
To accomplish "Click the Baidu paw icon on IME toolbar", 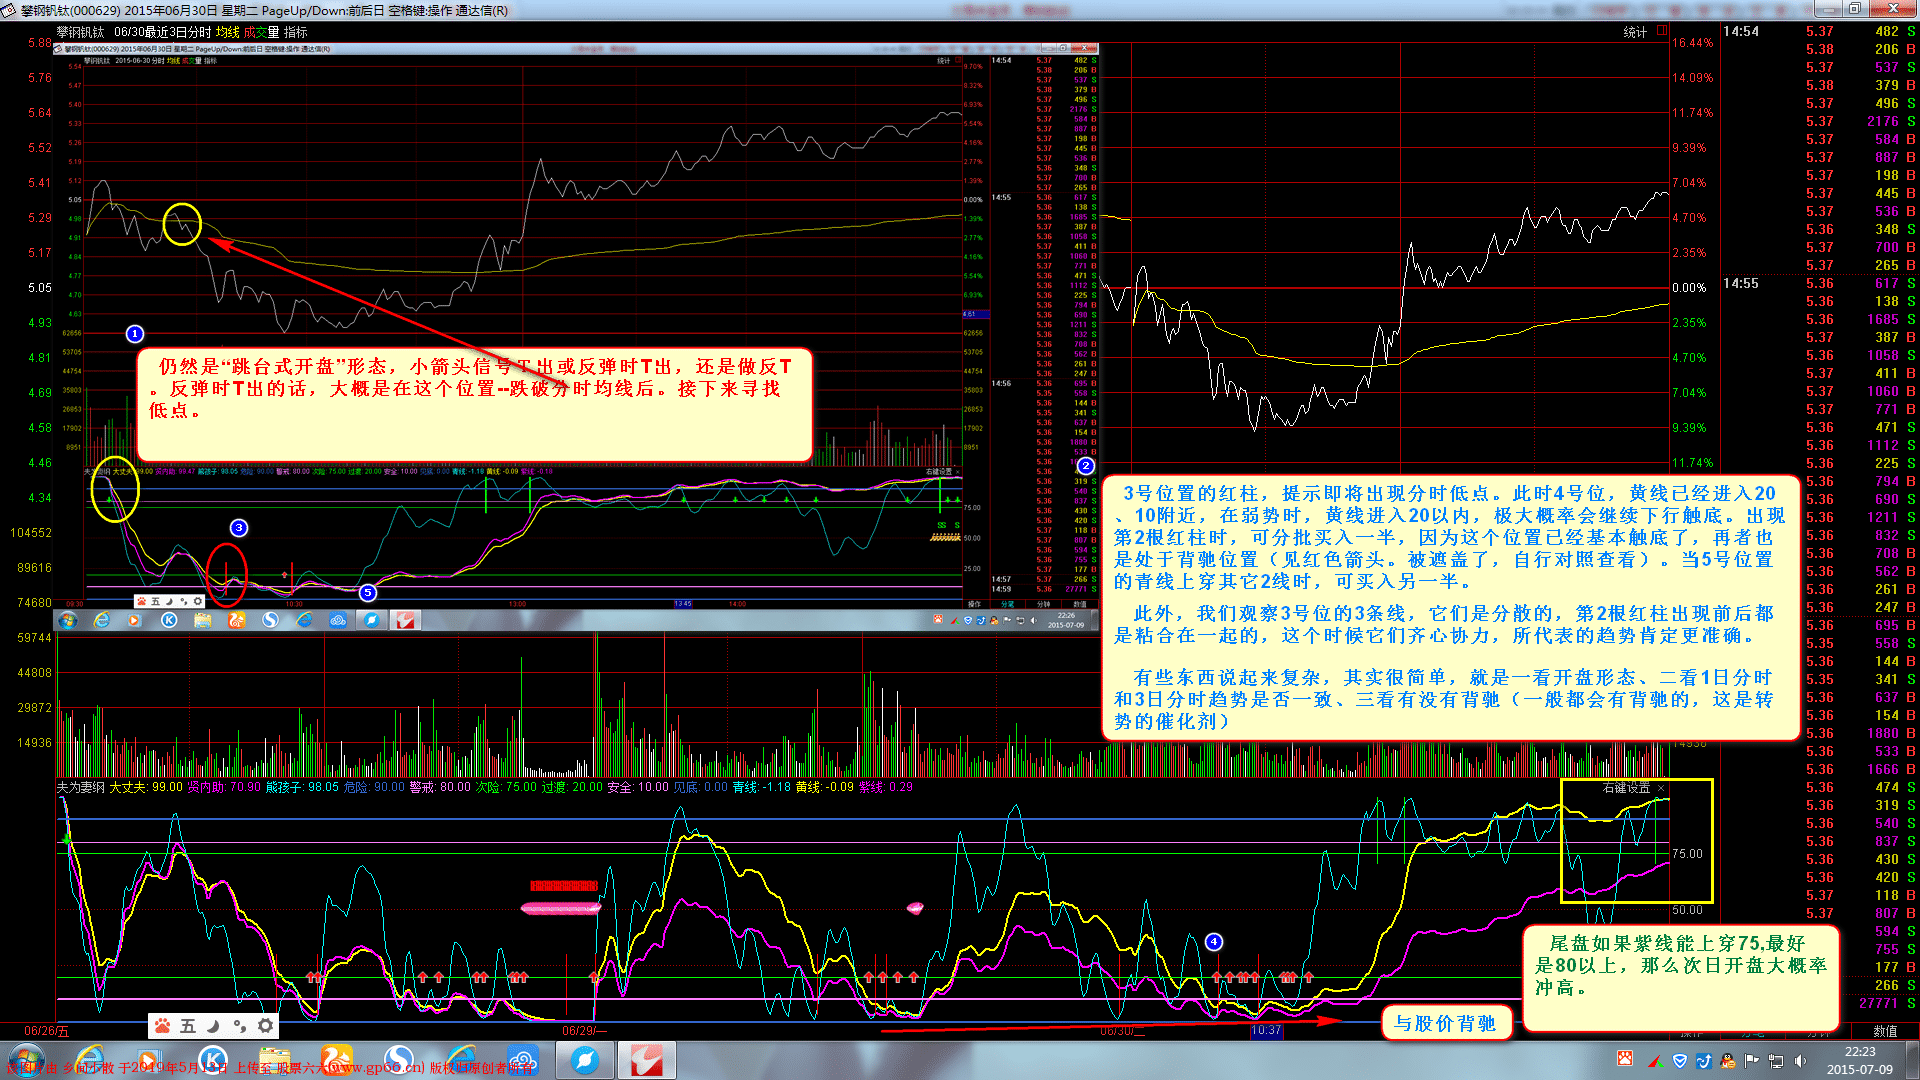I will [162, 1026].
